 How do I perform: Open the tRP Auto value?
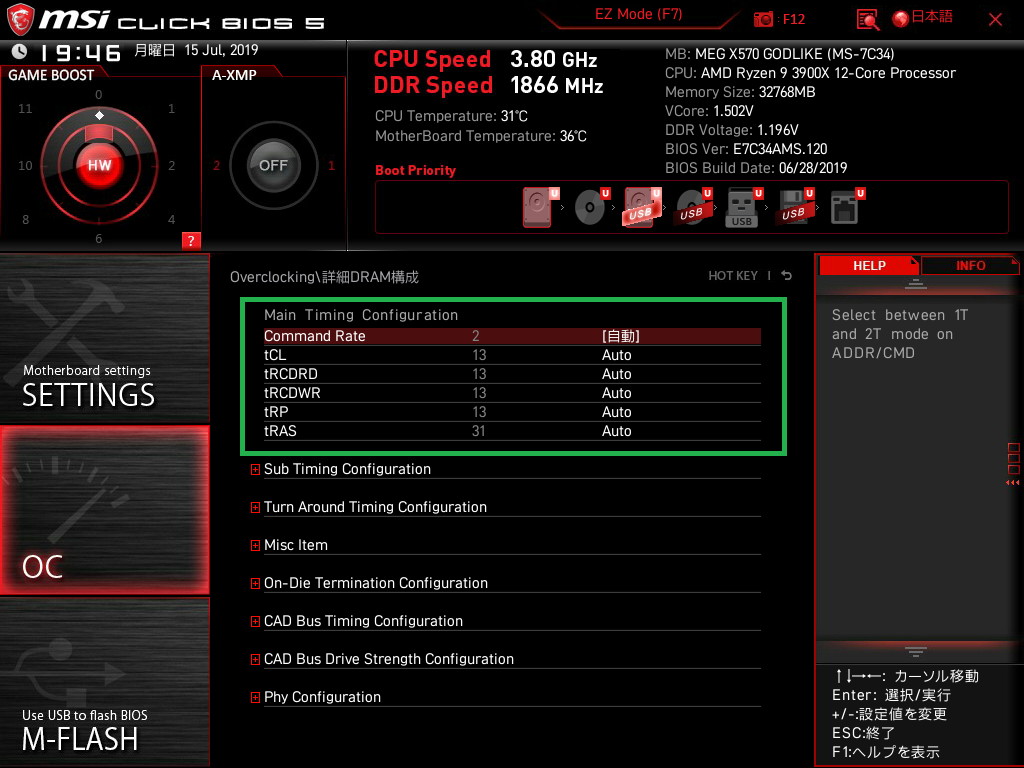tap(616, 411)
